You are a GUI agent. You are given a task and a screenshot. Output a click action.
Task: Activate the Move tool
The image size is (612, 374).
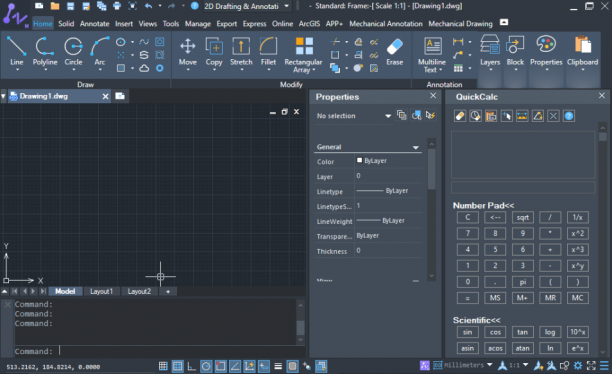[188, 52]
